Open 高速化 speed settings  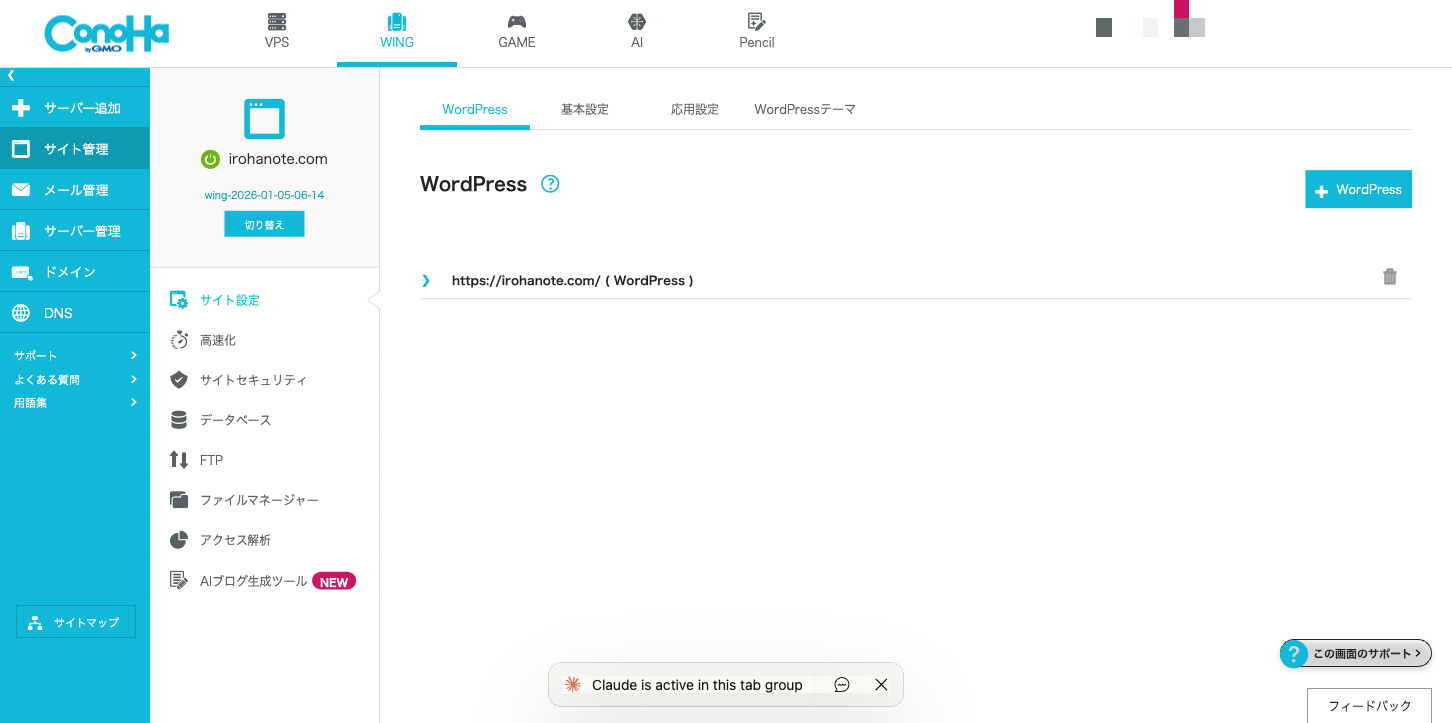[217, 340]
